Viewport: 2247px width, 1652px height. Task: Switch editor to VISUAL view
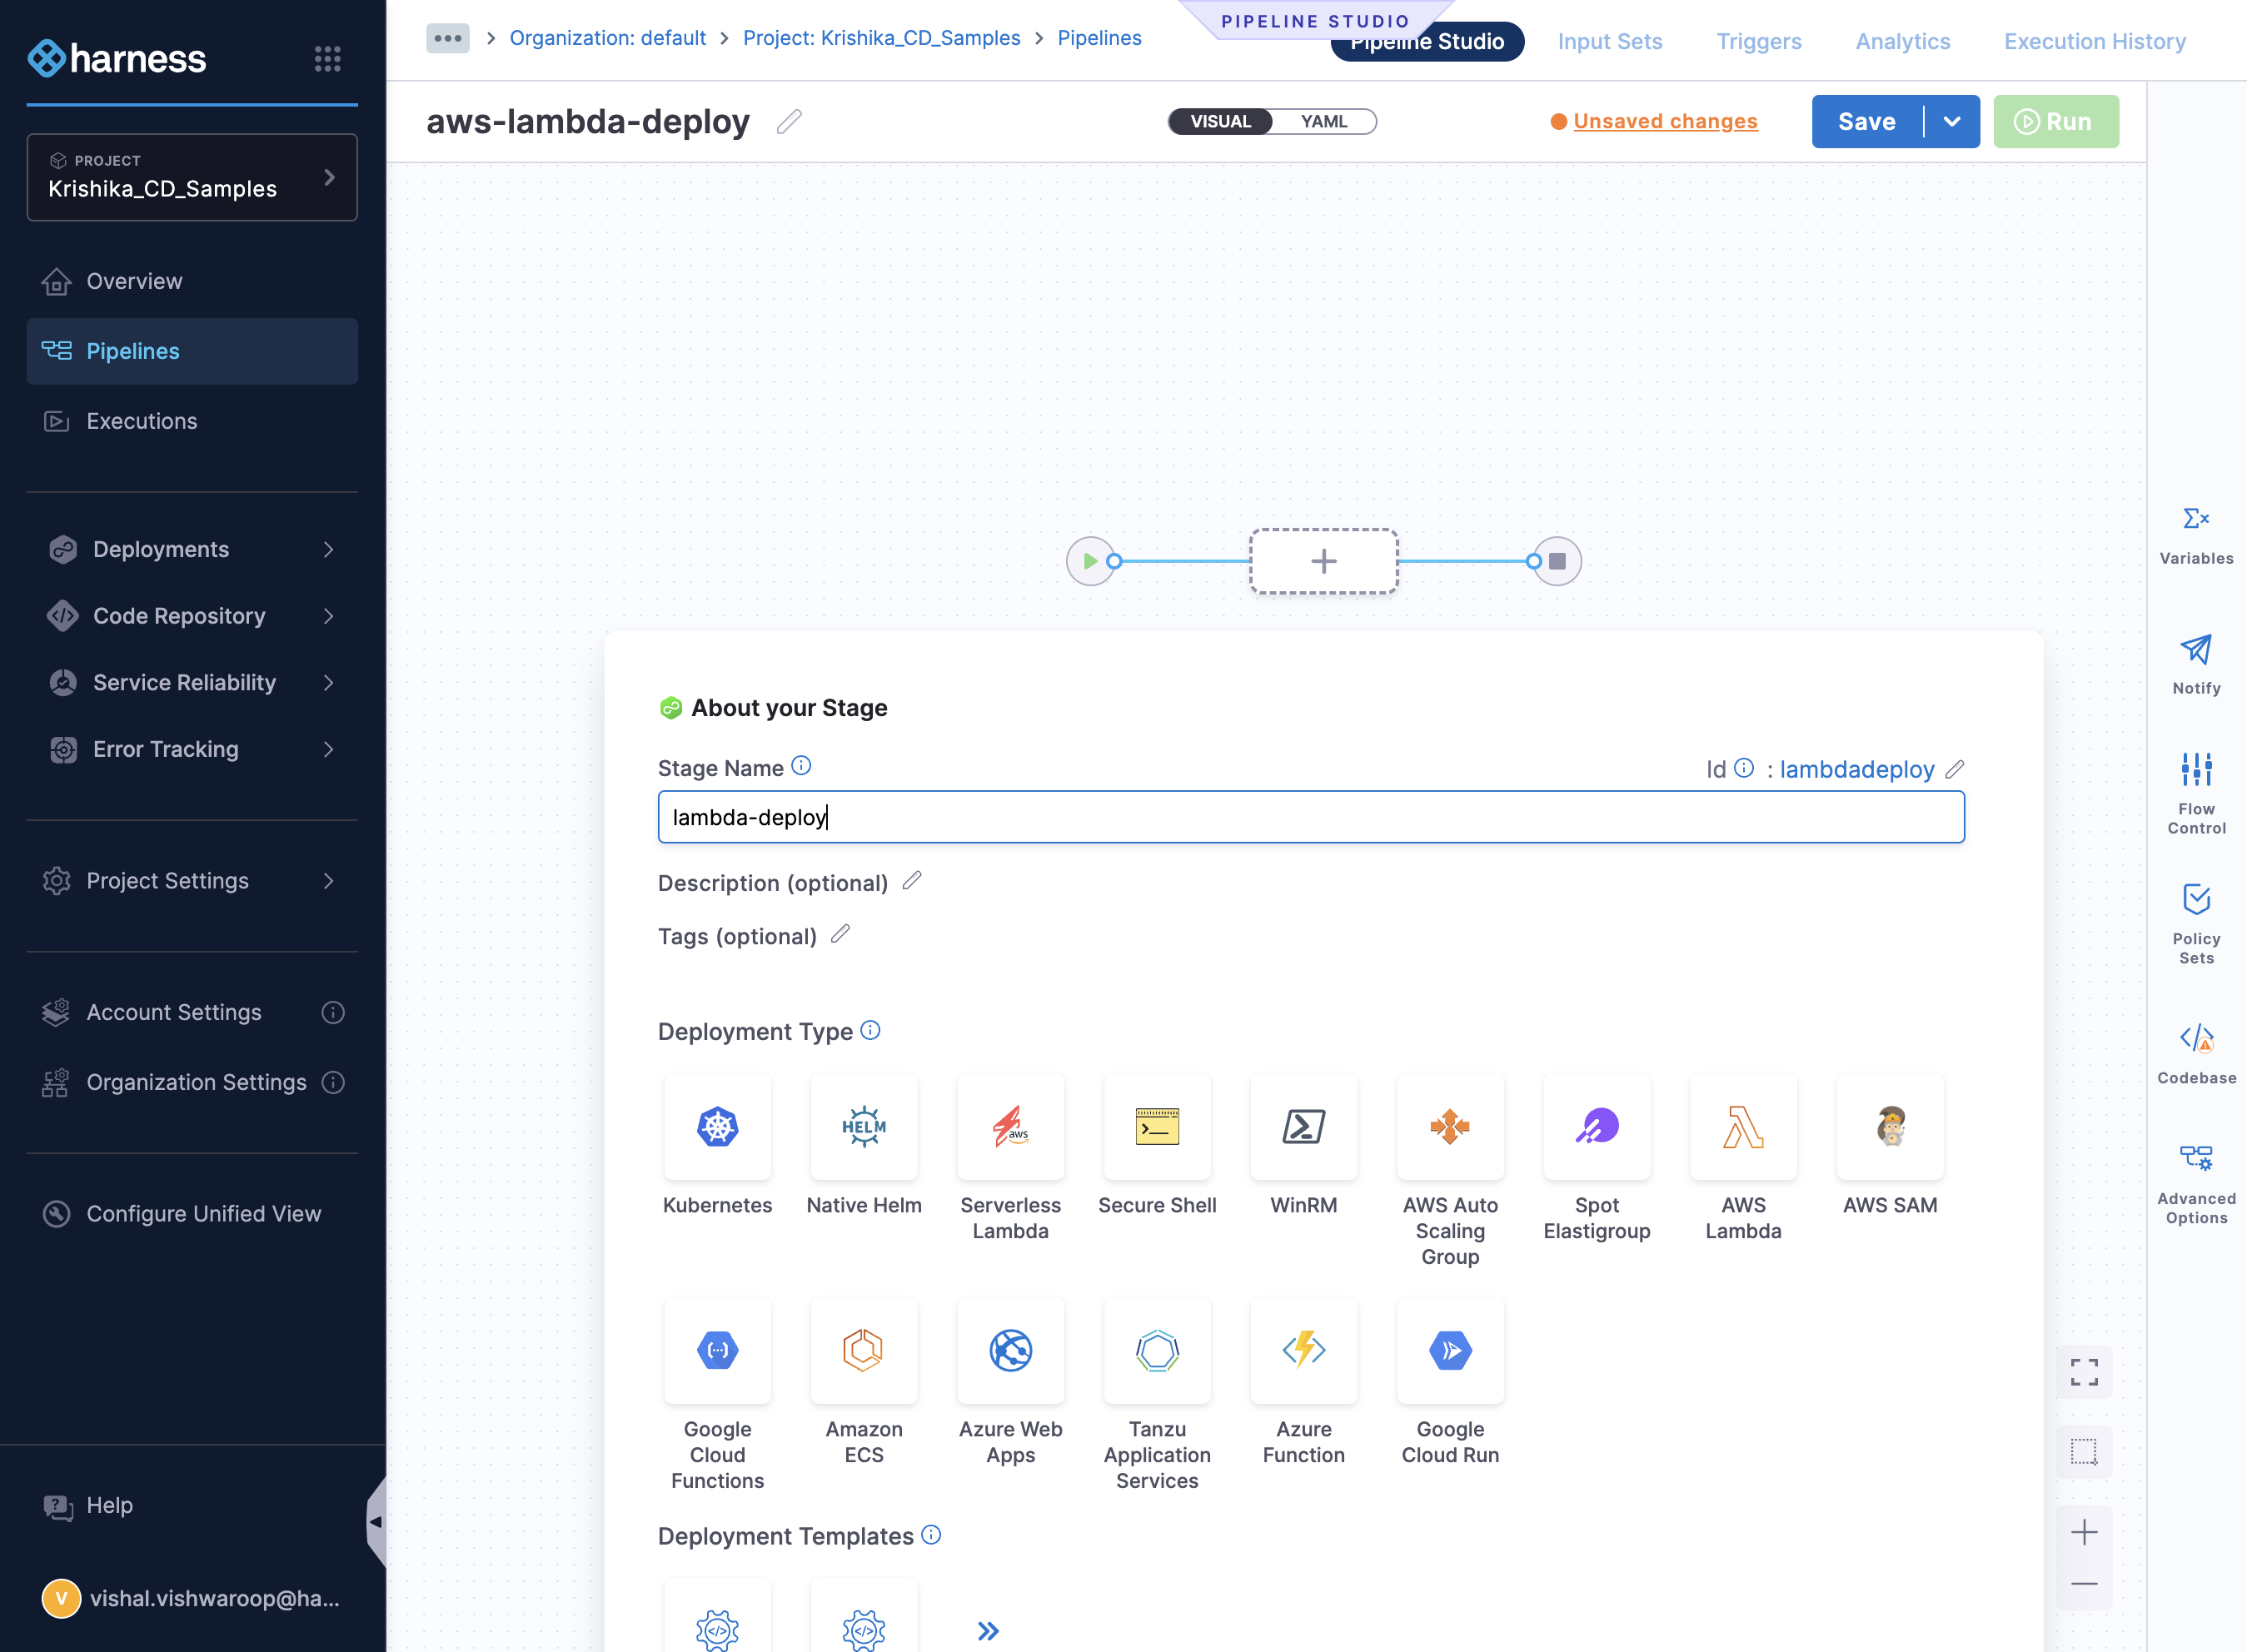pyautogui.click(x=1220, y=121)
